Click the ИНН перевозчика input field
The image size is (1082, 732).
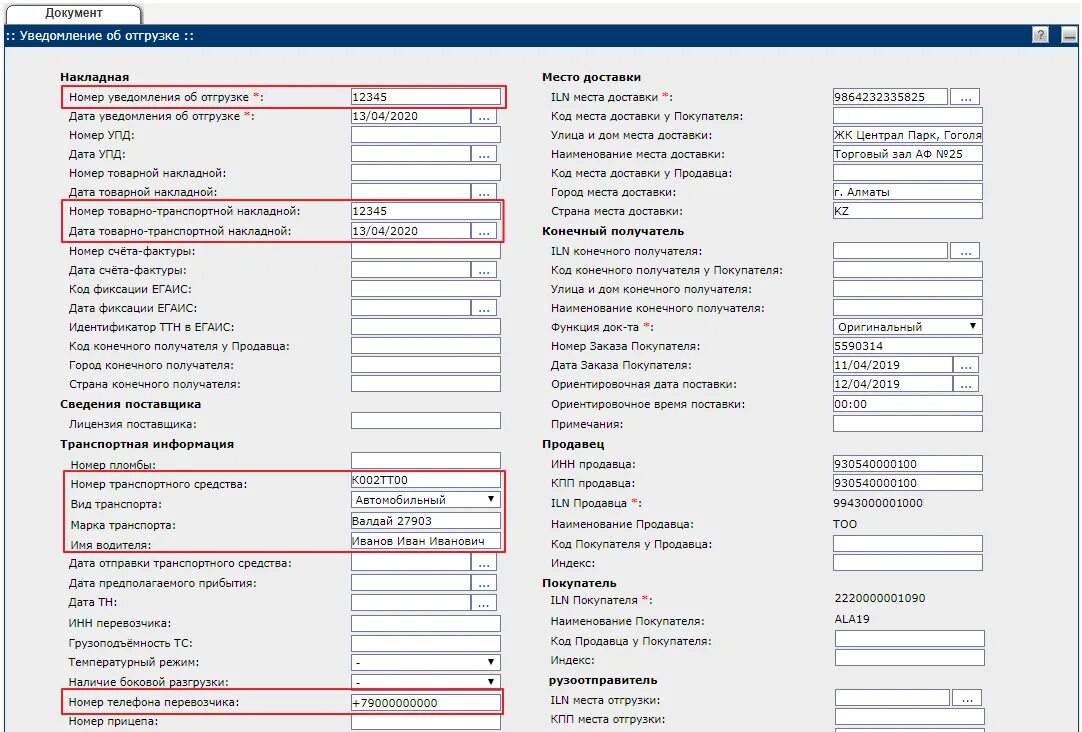point(425,623)
